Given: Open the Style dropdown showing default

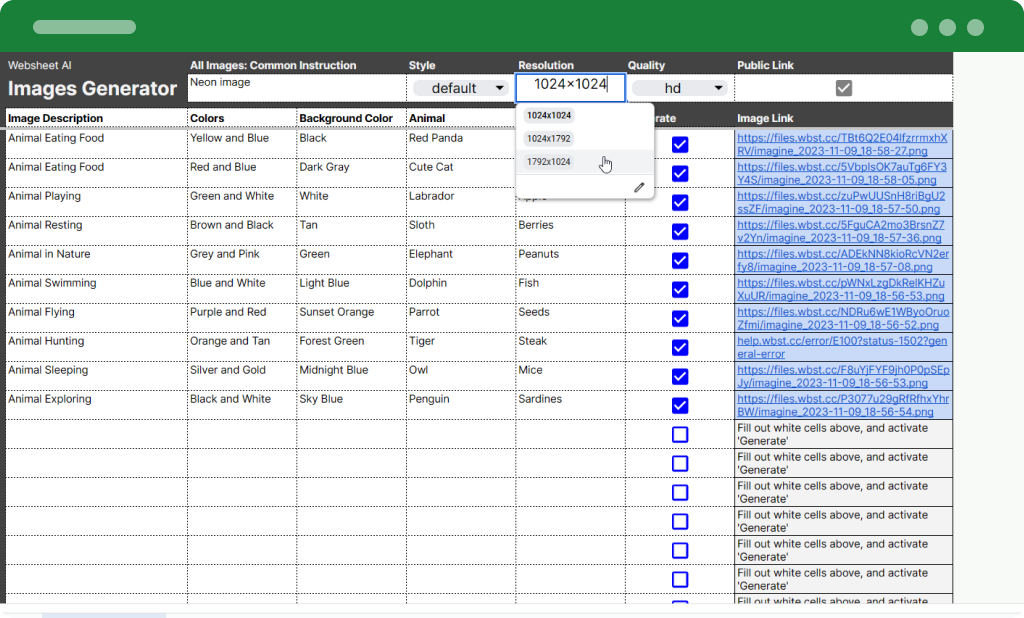Looking at the screenshot, I should click(x=461, y=88).
